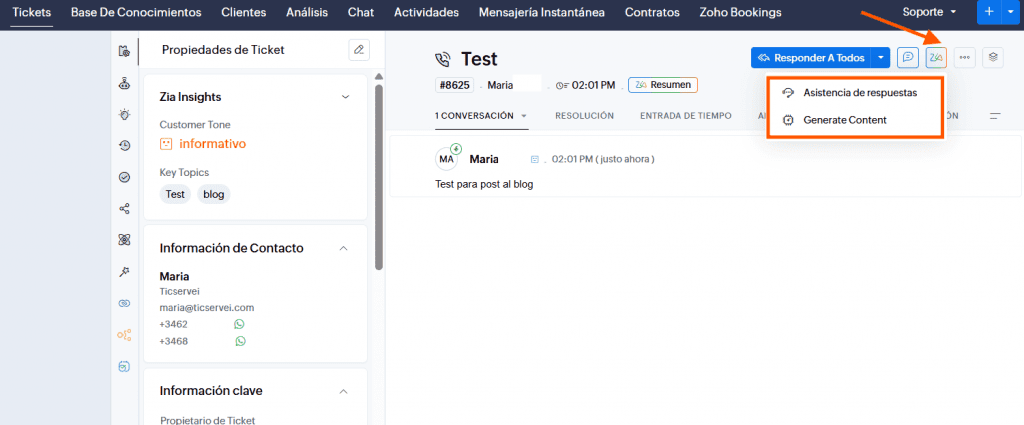Open the Responder A Todos dropdown arrow
This screenshot has height=425, width=1024.
pos(880,58)
